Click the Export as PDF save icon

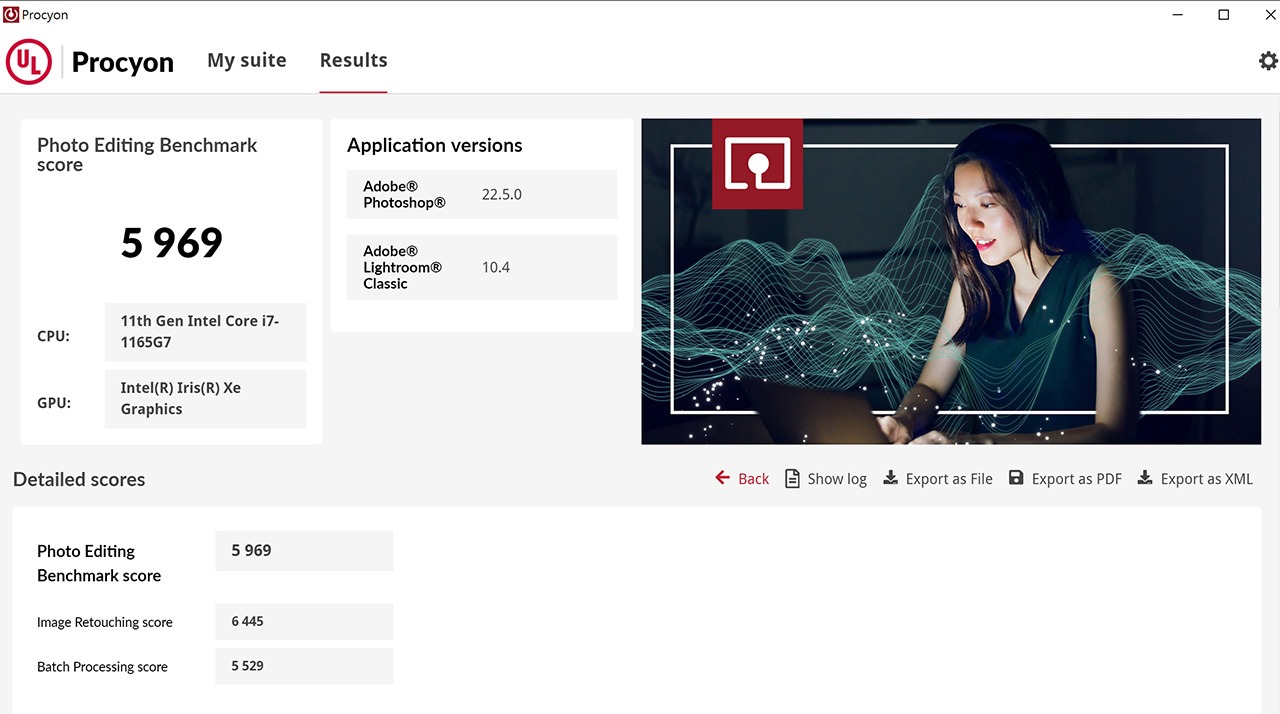tap(1016, 479)
